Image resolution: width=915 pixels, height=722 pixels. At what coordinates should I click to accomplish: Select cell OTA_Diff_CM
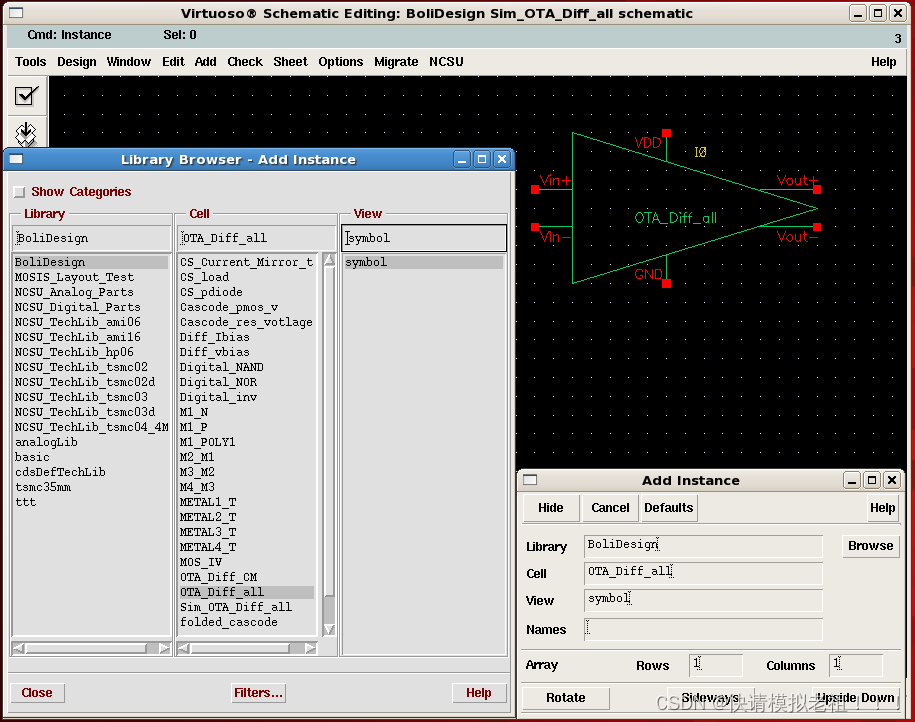[218, 577]
